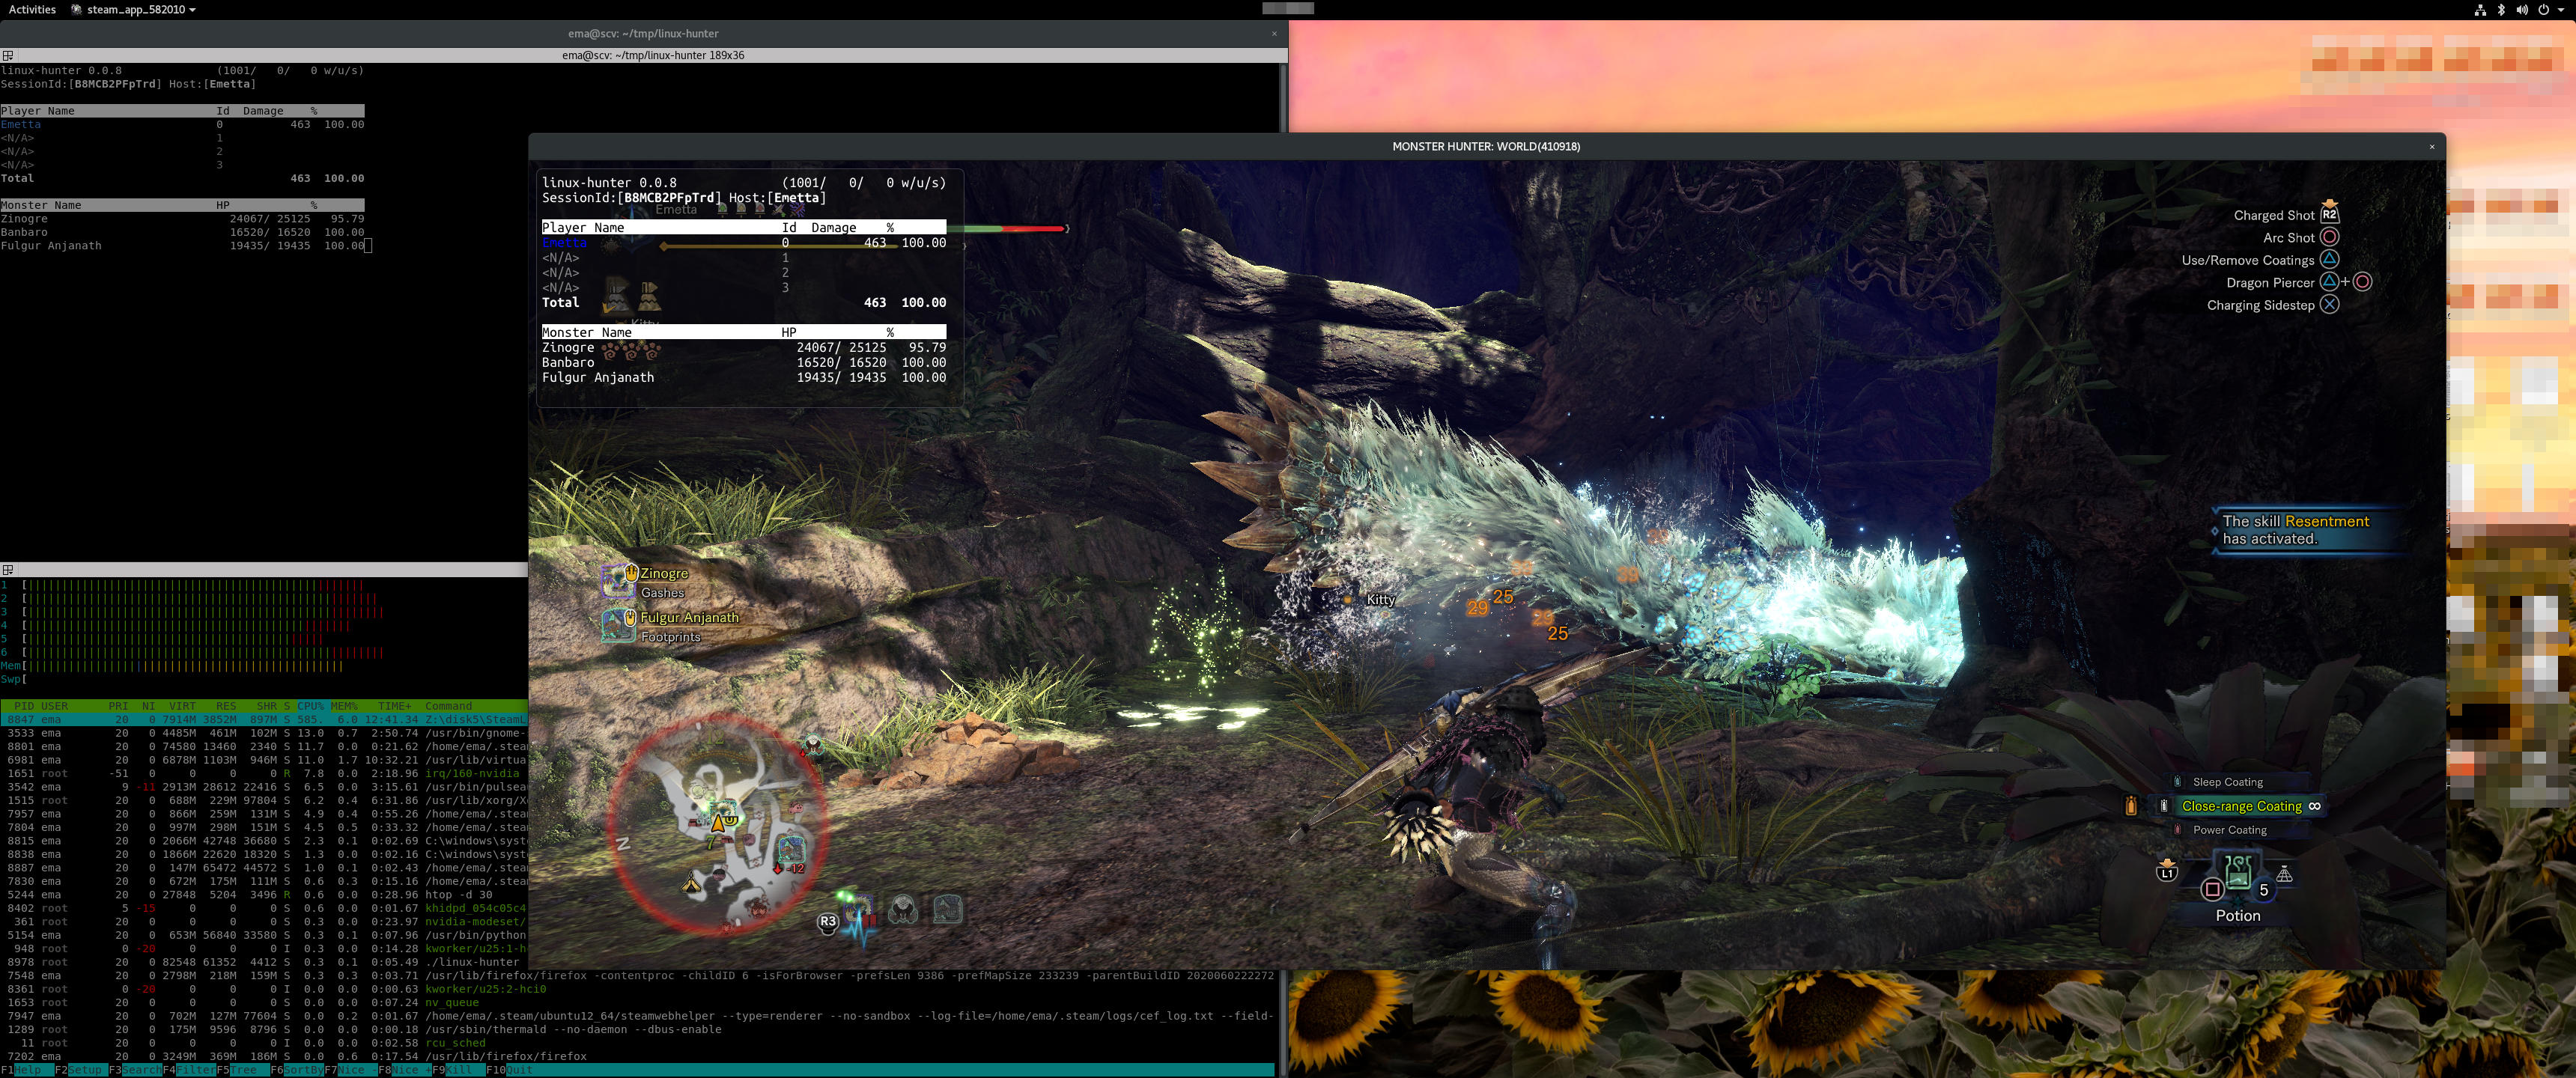Sort htop by the CPU% column header

310,706
